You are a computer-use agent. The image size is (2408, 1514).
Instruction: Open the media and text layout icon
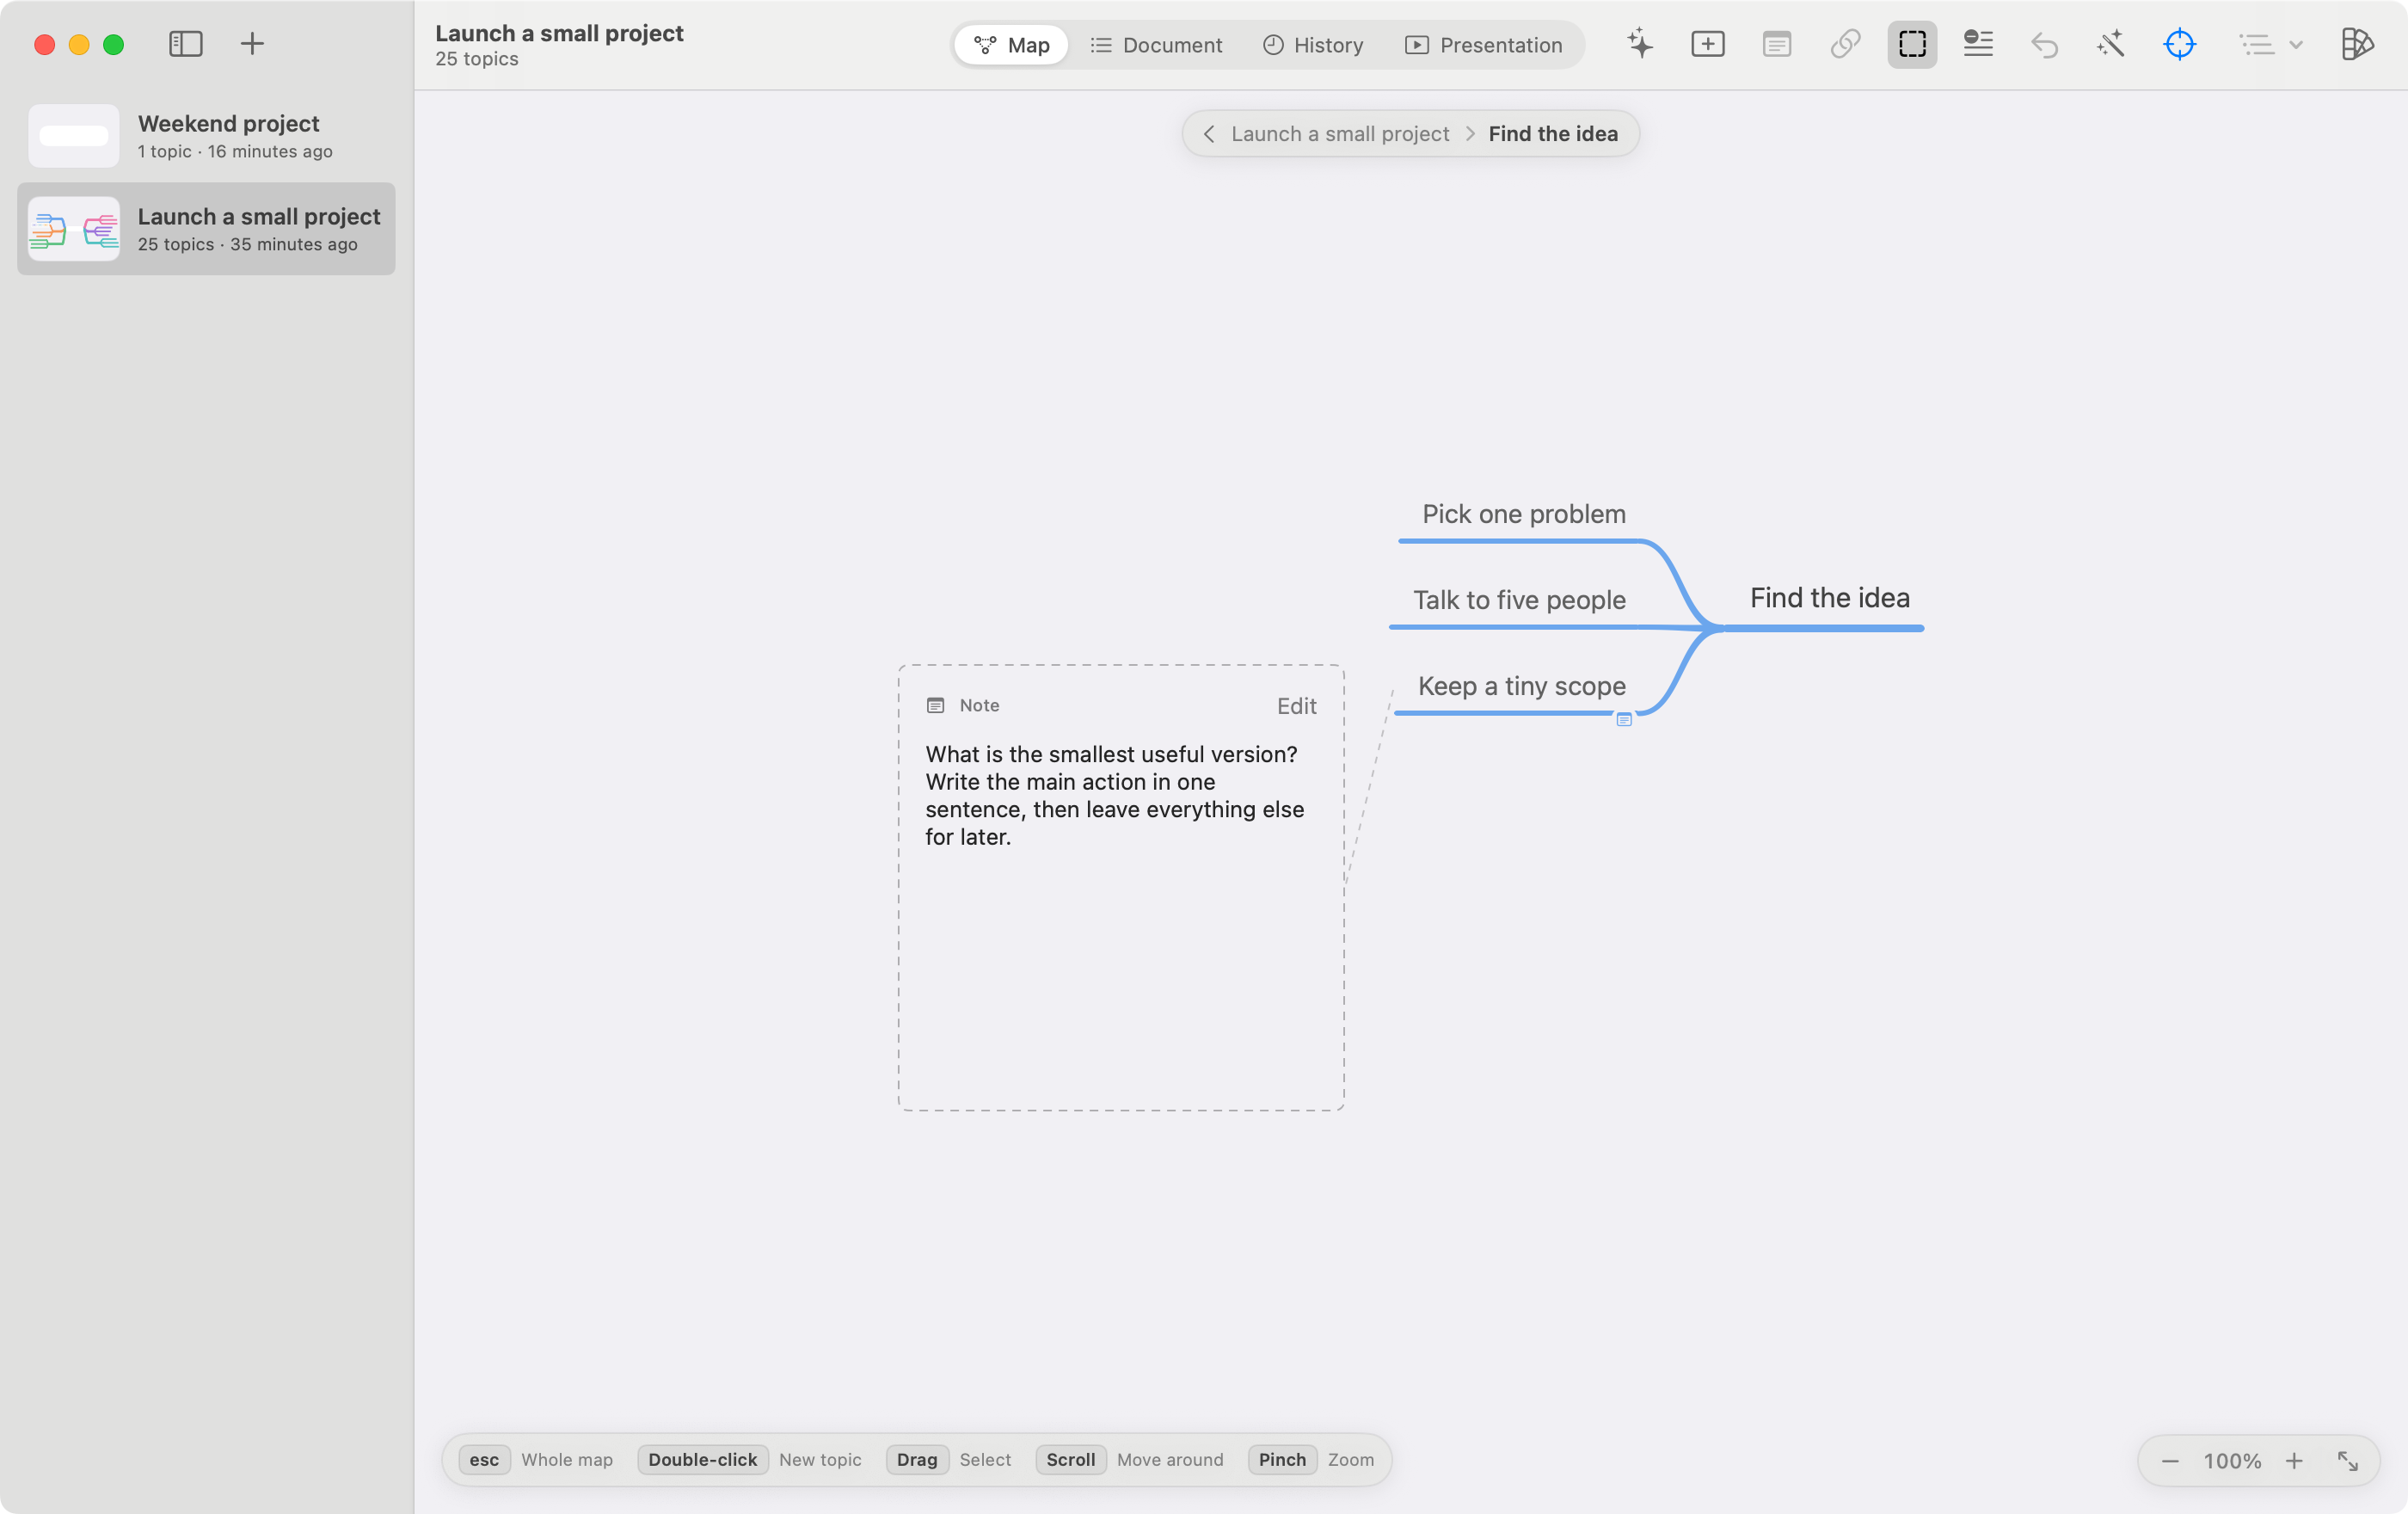coord(1978,44)
